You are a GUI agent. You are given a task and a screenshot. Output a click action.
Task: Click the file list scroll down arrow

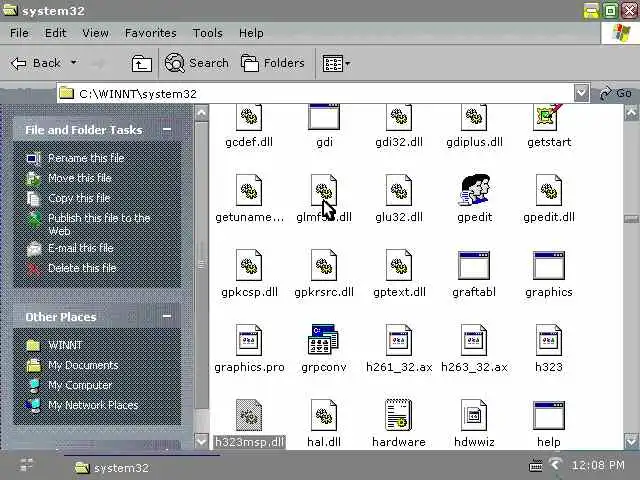tap(631, 441)
